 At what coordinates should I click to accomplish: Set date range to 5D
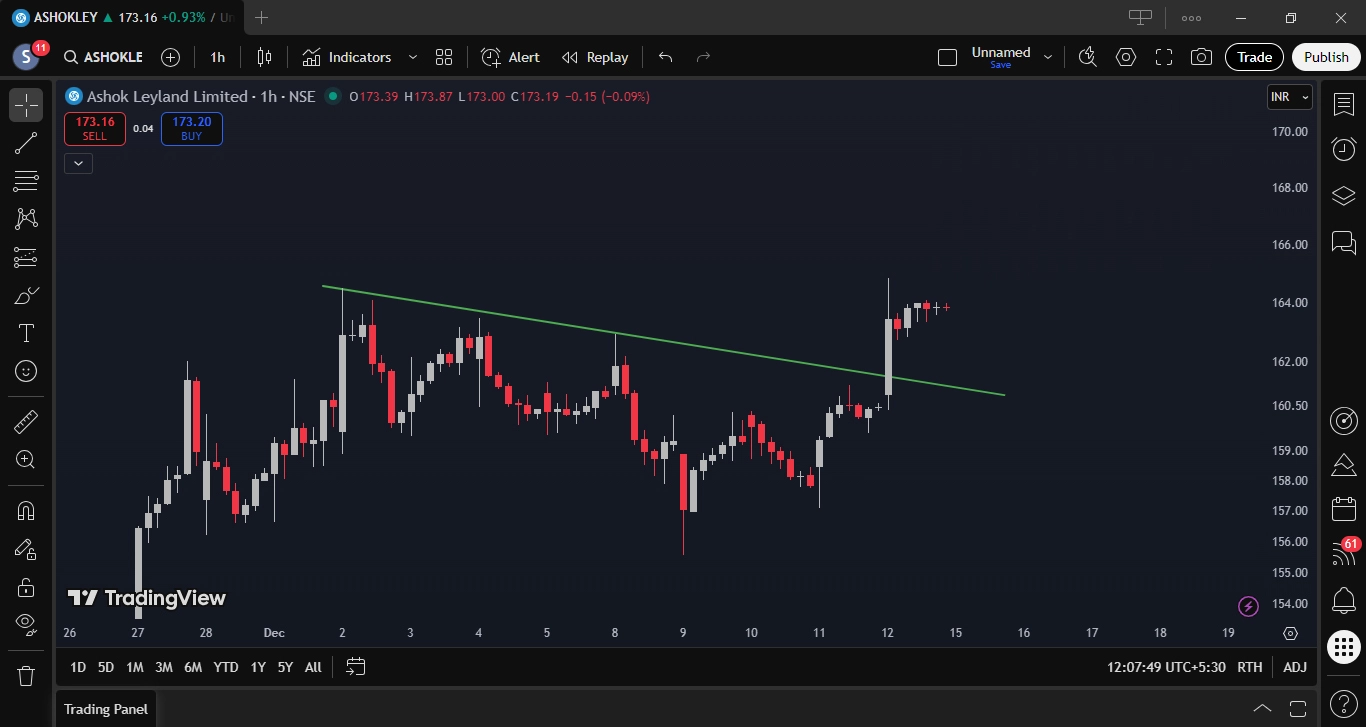(105, 667)
